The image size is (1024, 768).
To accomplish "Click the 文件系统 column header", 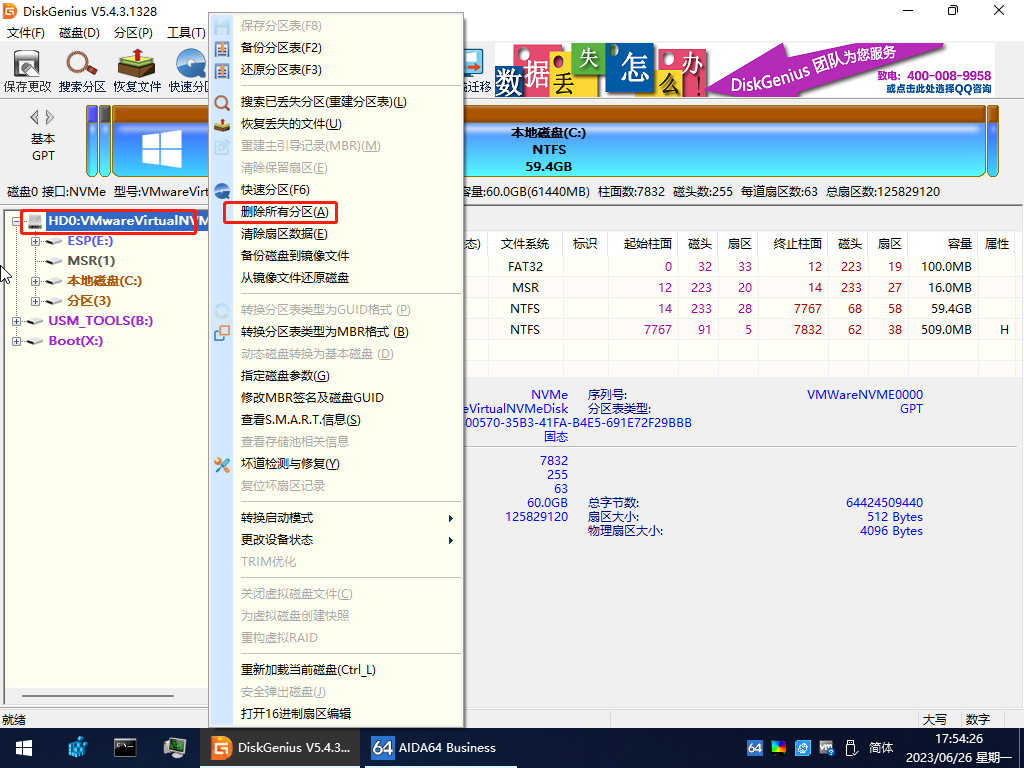I will pos(525,244).
